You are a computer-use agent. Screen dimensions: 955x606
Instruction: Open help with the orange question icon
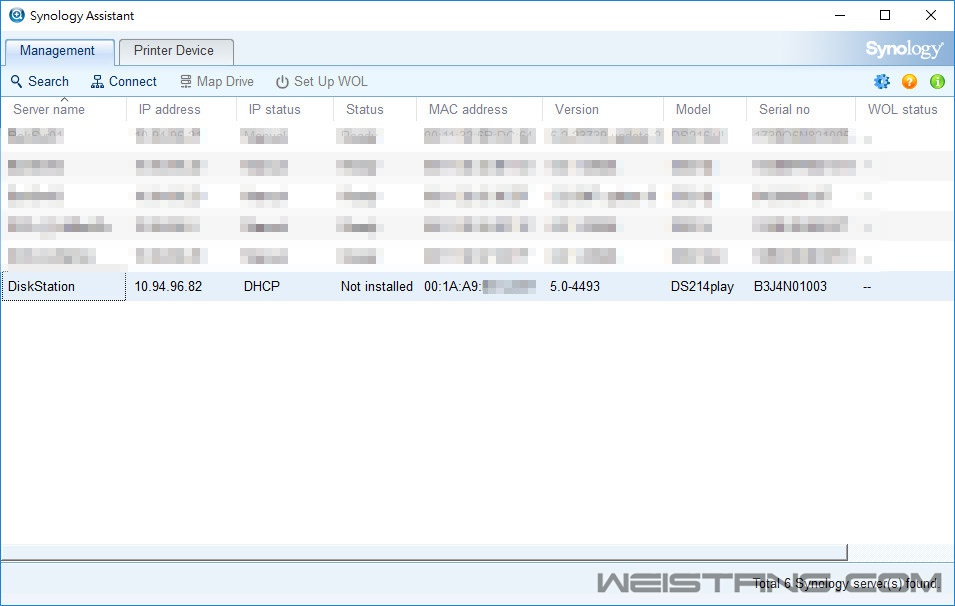909,82
